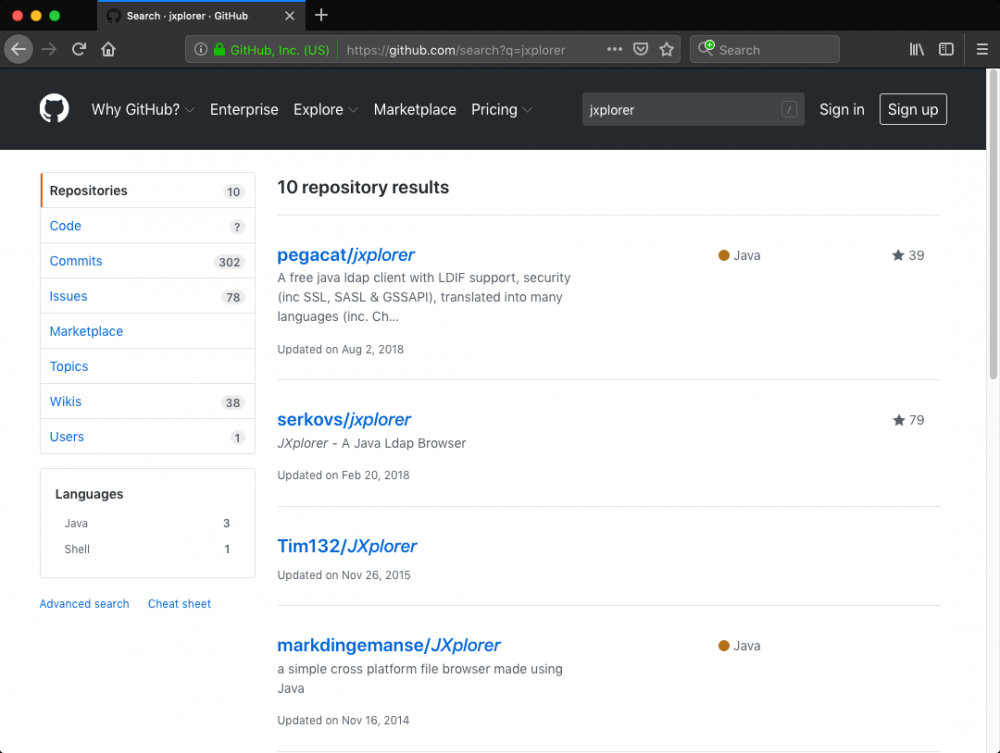Expand the Pricing dropdown menu
The width and height of the screenshot is (1000, 753).
coord(502,110)
